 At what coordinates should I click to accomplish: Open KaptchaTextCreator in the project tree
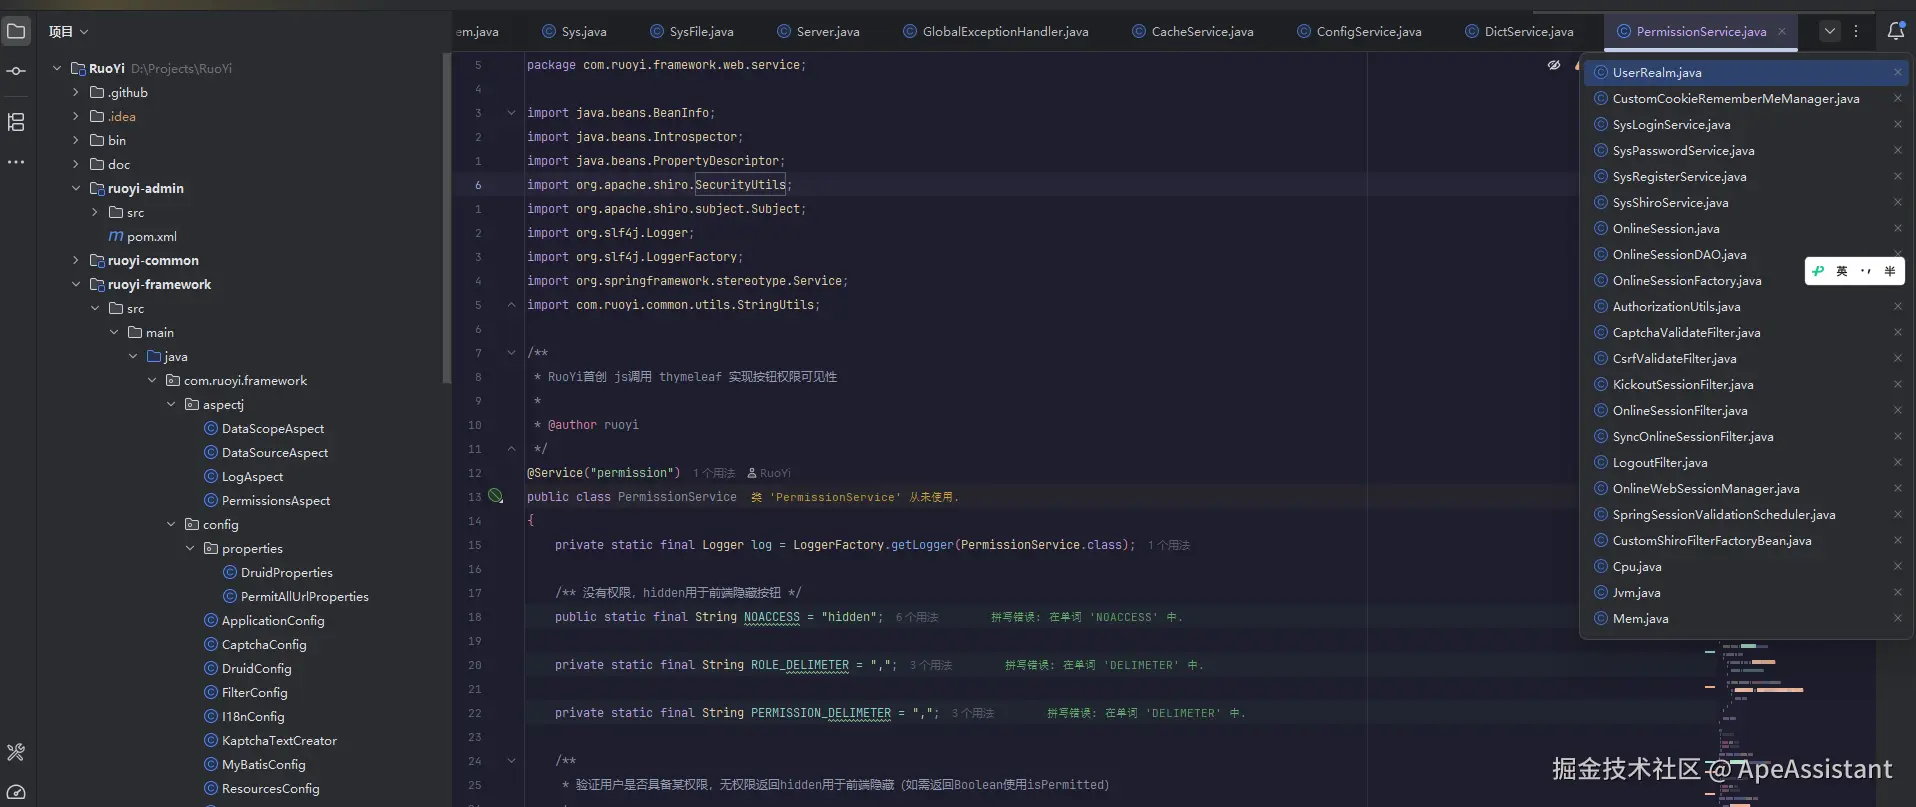(x=279, y=740)
